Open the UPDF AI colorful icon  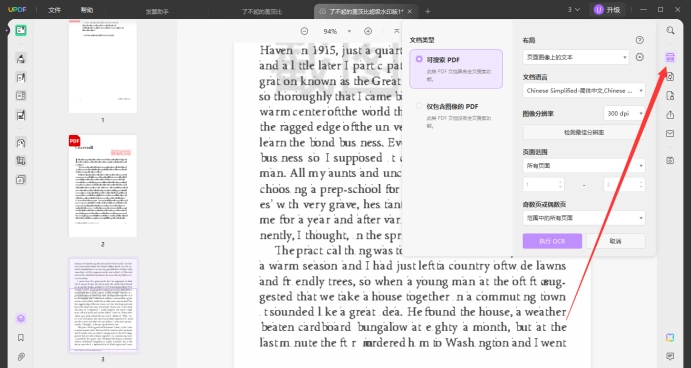click(670, 338)
